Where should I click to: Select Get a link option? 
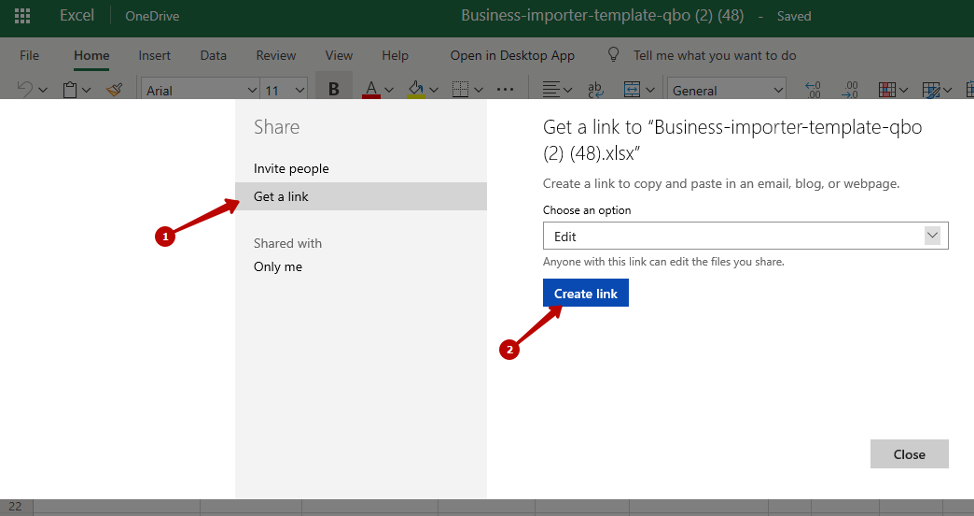361,196
